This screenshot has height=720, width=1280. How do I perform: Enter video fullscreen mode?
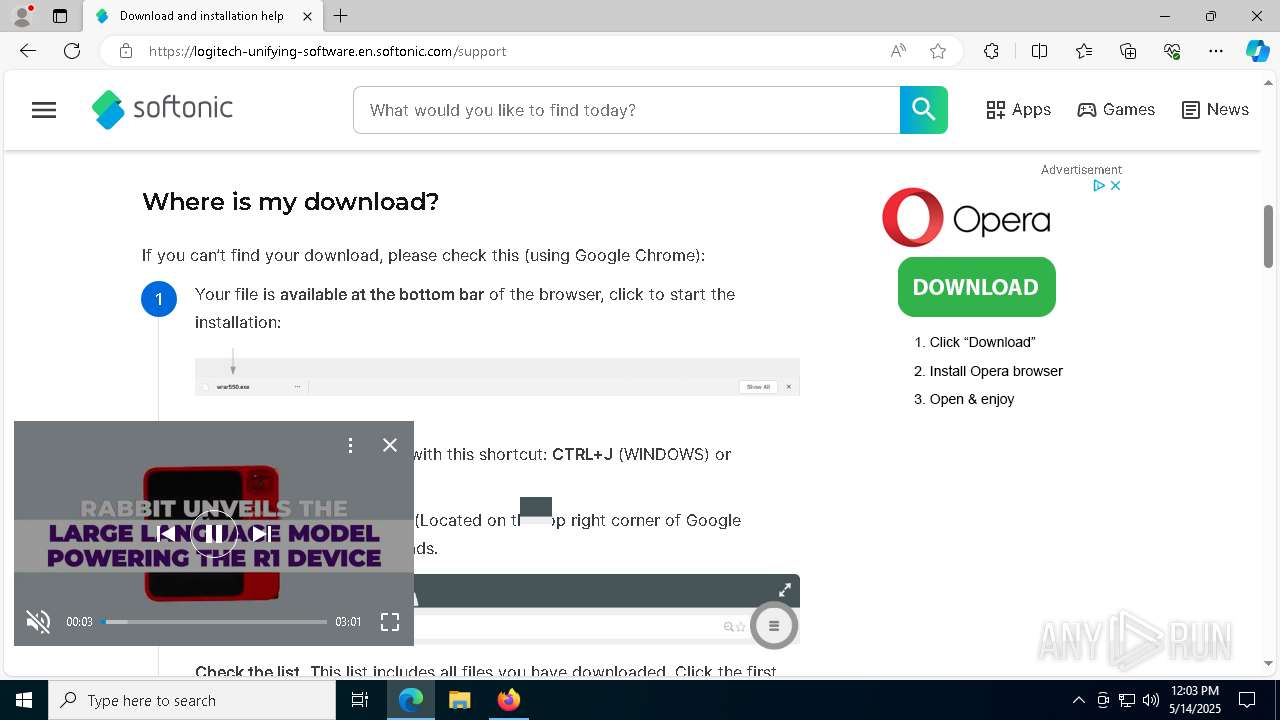390,622
